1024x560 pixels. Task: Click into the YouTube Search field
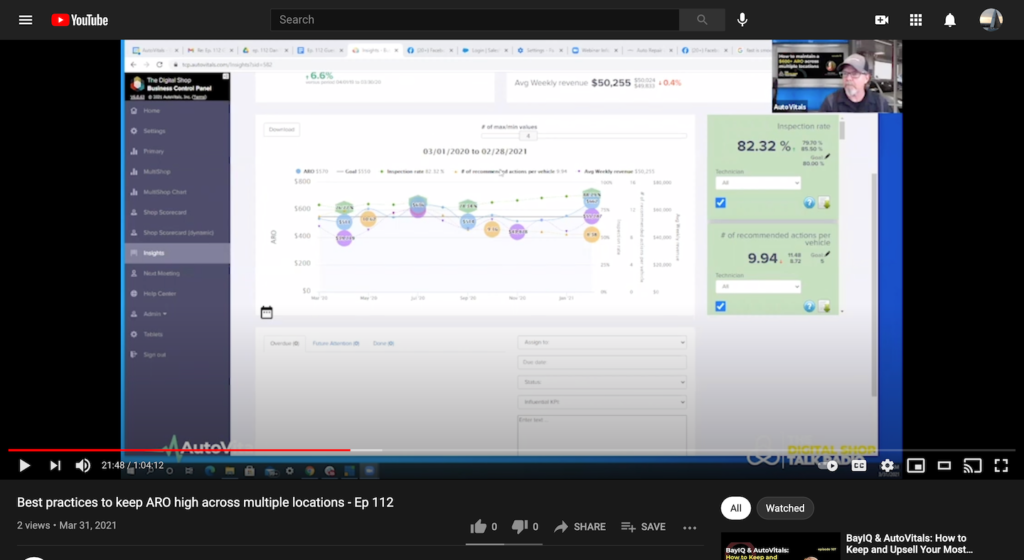(x=475, y=20)
